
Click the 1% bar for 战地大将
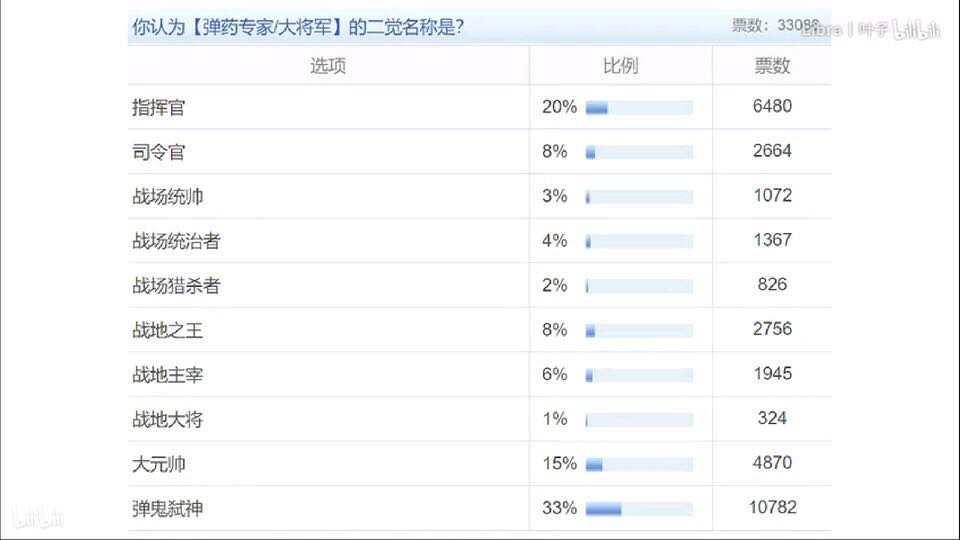click(x=638, y=420)
